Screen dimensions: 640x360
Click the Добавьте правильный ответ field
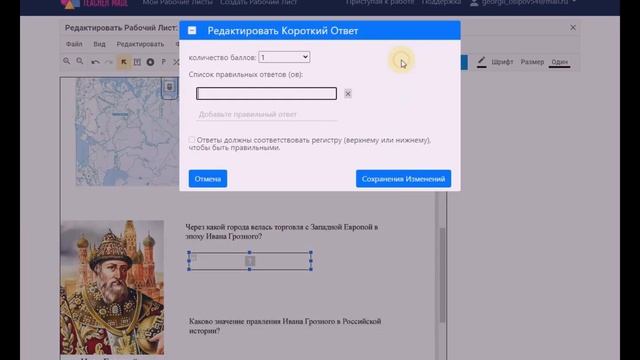click(x=267, y=114)
